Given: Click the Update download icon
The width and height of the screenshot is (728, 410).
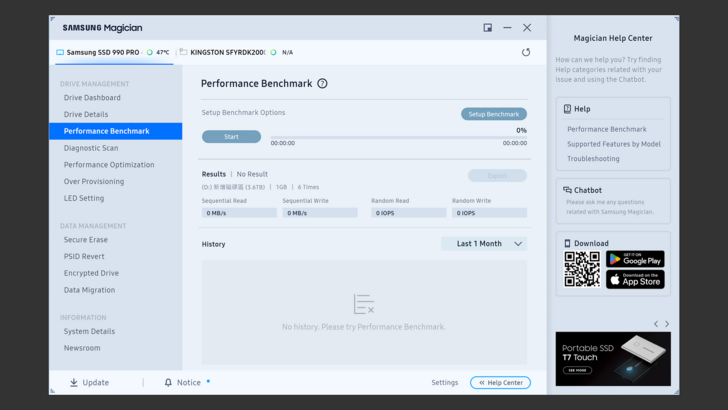Looking at the screenshot, I should click(x=74, y=383).
